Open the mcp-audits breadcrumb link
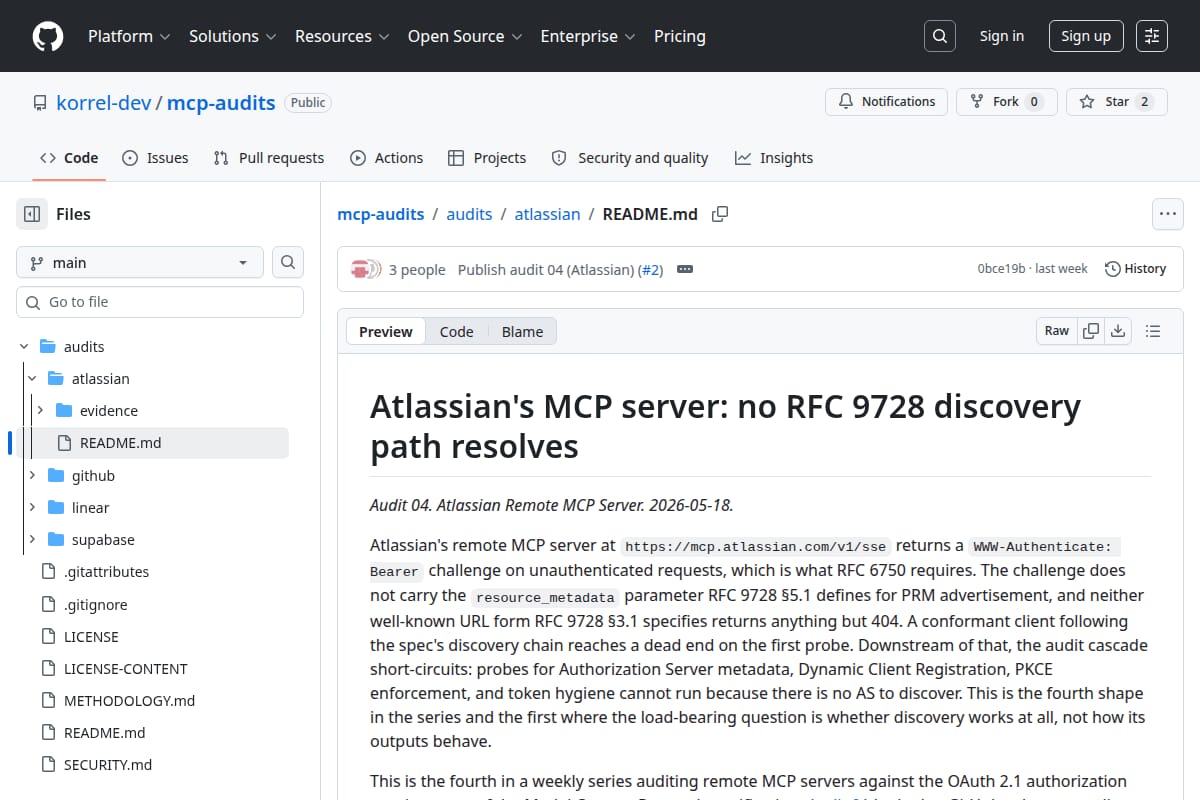Screen dimensions: 1200x800 click(381, 214)
